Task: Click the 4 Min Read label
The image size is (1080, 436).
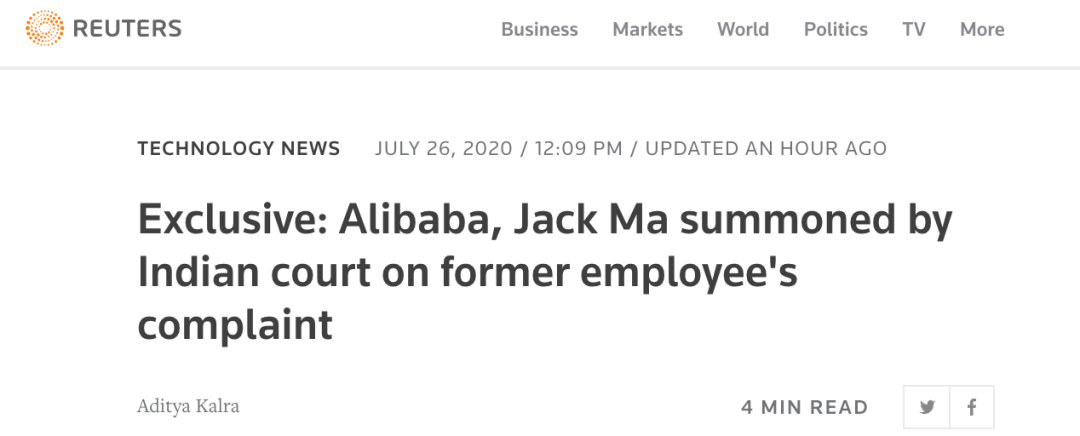Action: click(804, 407)
